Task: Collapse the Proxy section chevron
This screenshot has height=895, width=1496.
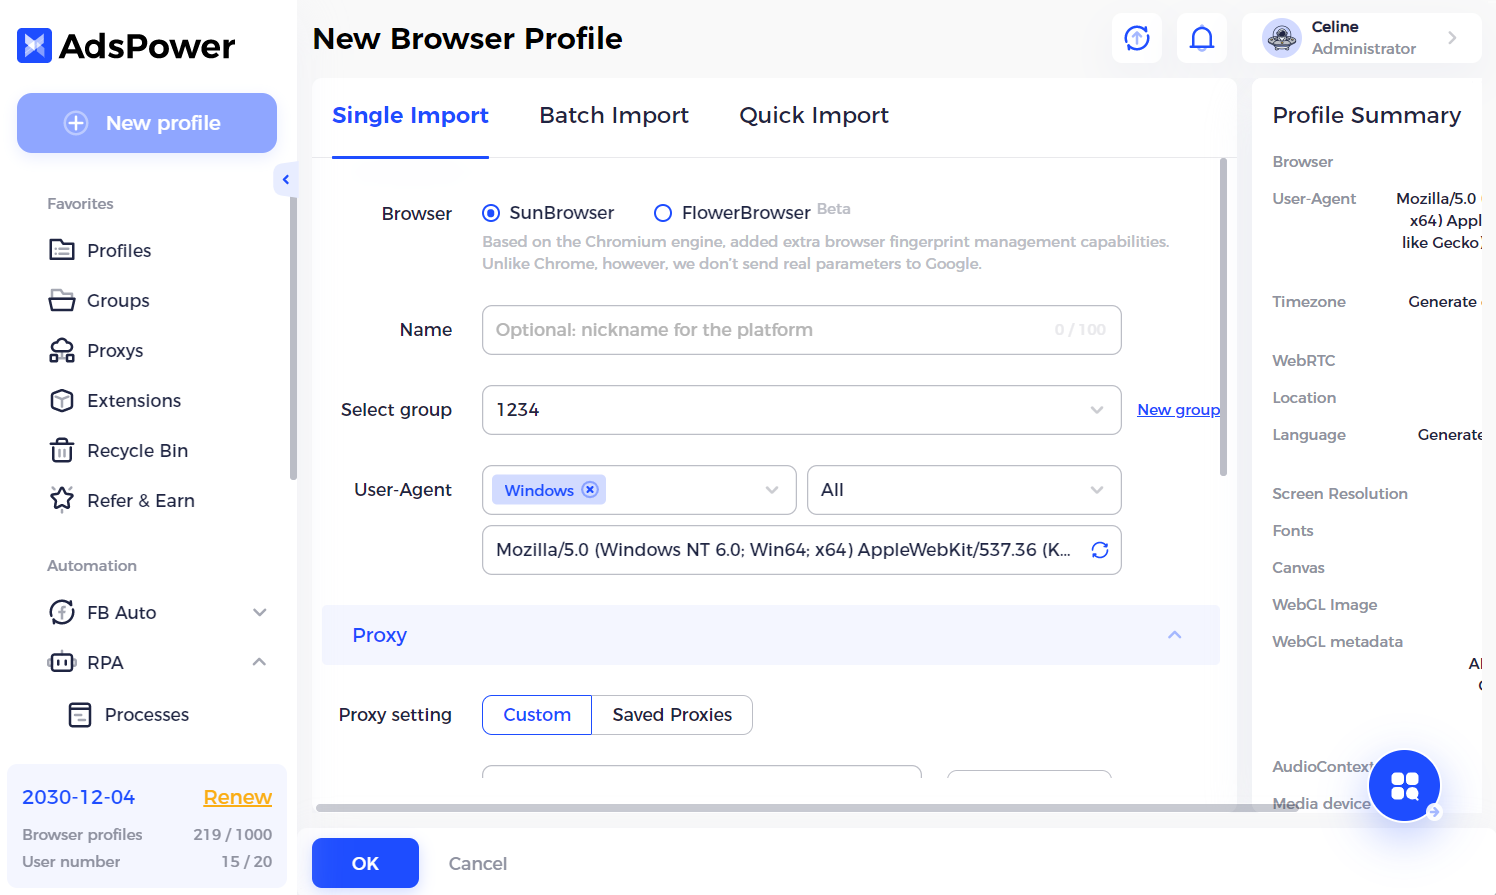Action: (1175, 635)
